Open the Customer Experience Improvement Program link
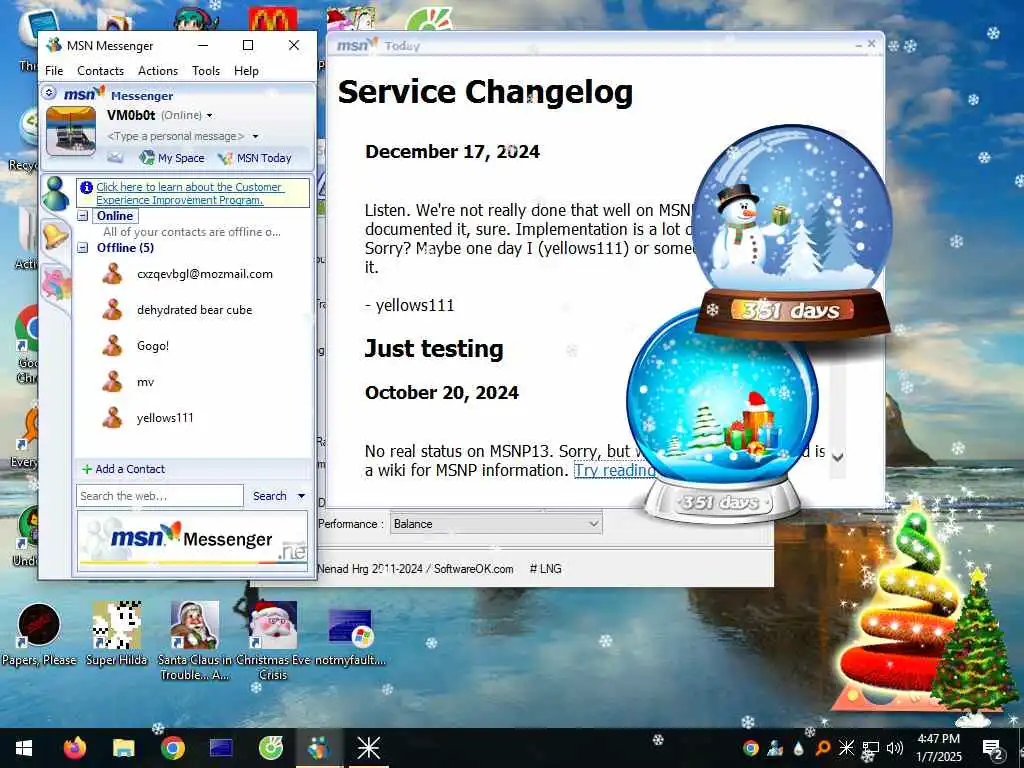 pos(189,193)
